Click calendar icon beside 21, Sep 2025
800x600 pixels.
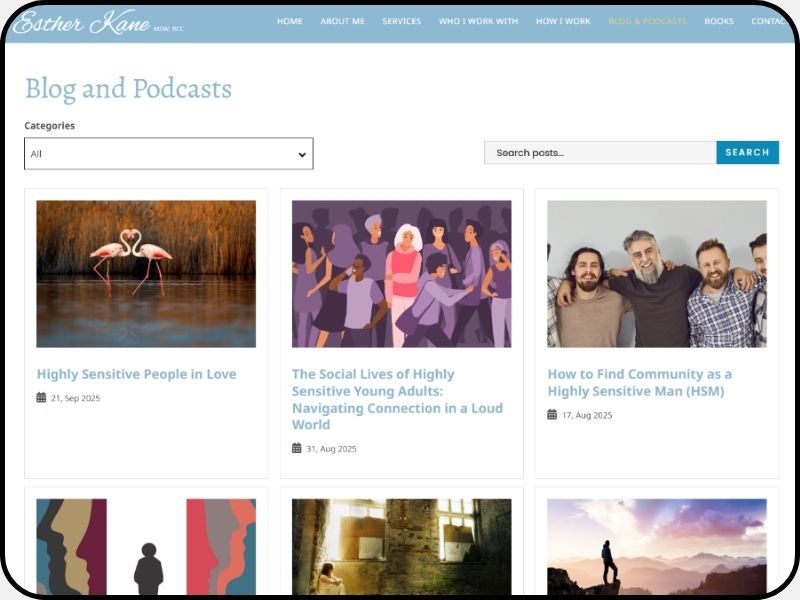(x=41, y=398)
